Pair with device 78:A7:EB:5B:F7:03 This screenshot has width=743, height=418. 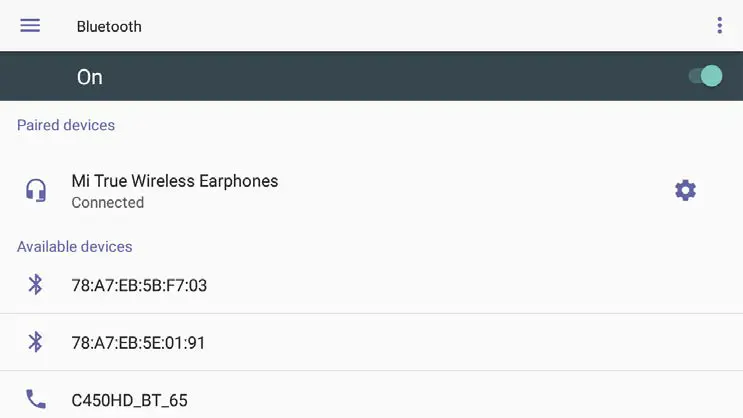tap(139, 286)
